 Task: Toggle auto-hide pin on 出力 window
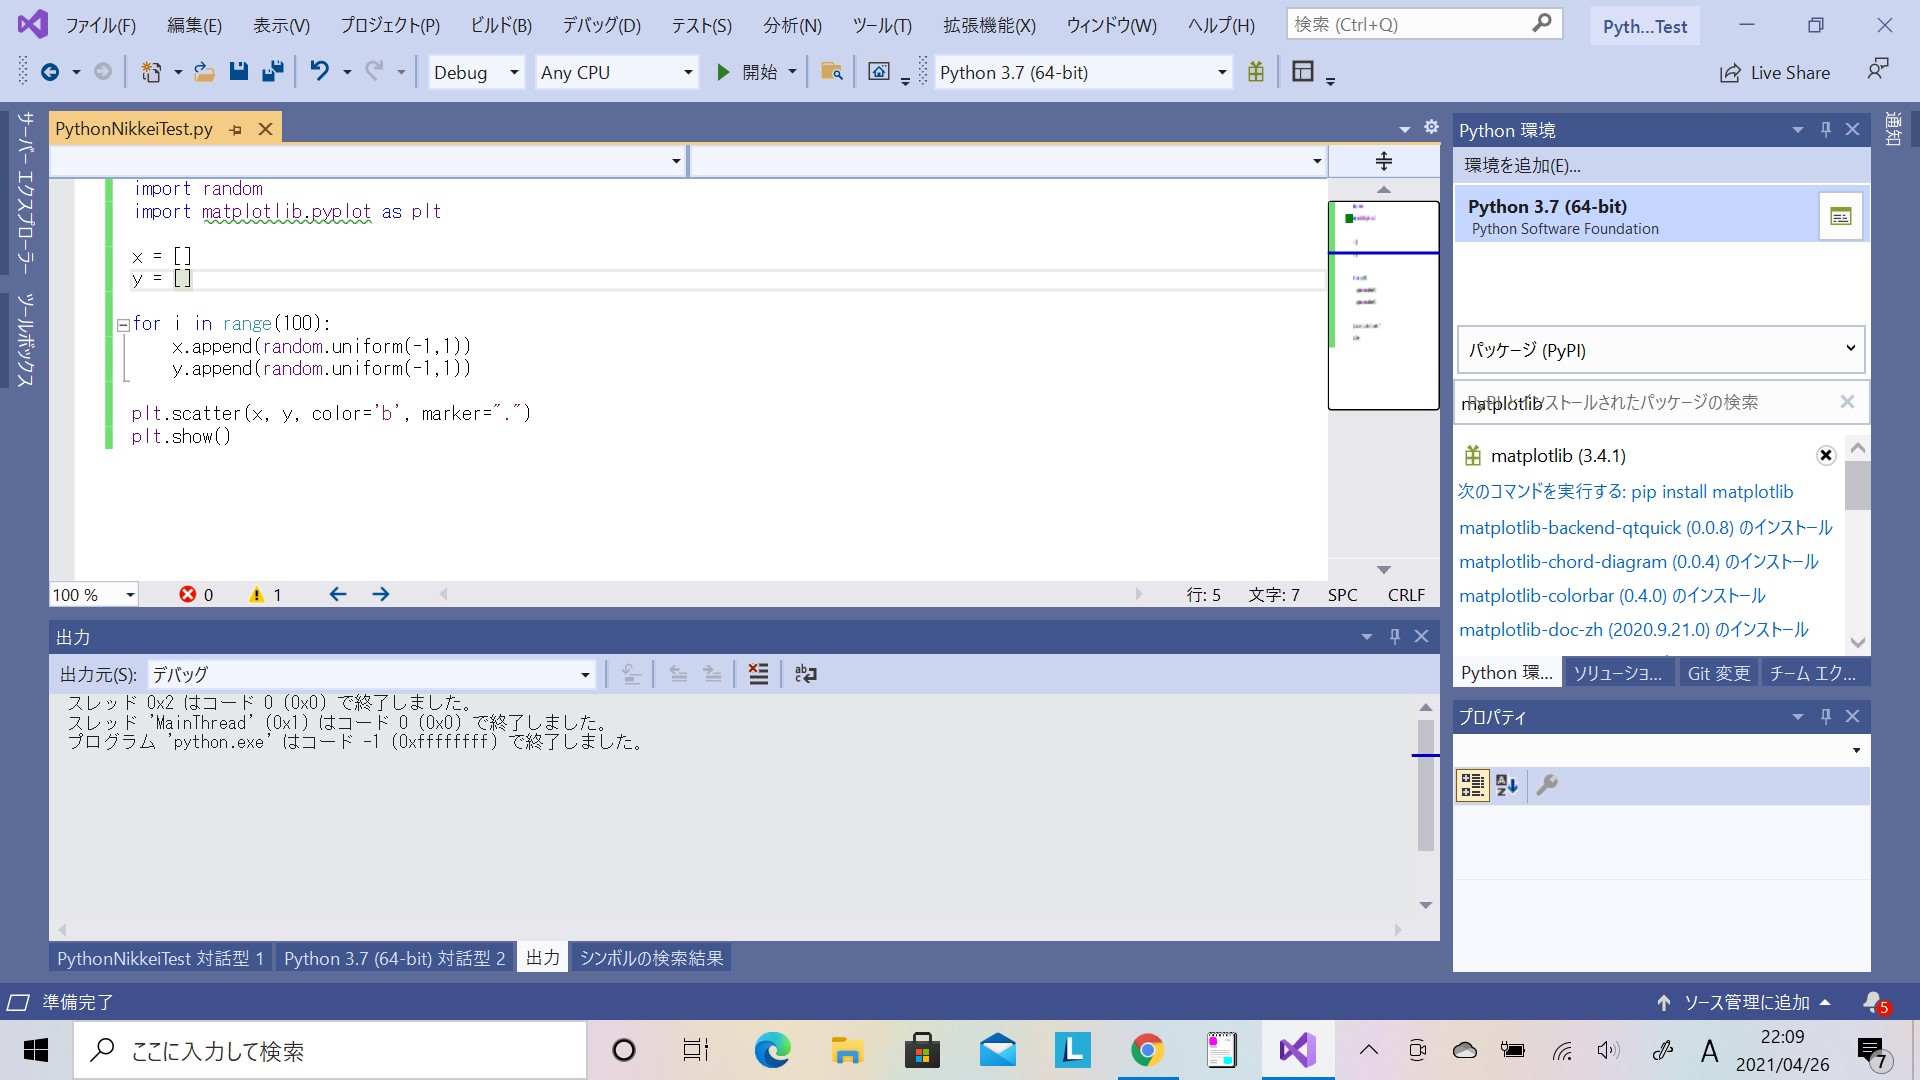pyautogui.click(x=1394, y=636)
